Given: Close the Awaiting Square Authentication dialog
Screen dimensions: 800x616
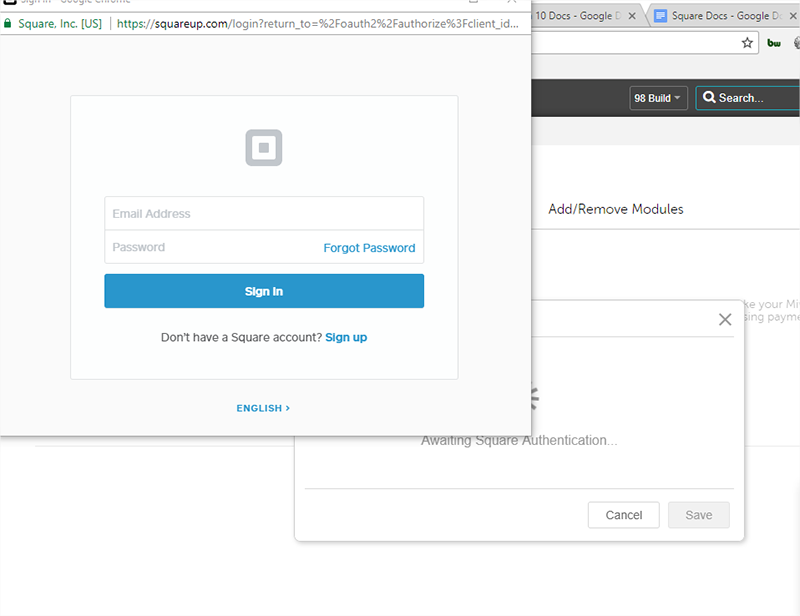Looking at the screenshot, I should coord(725,319).
